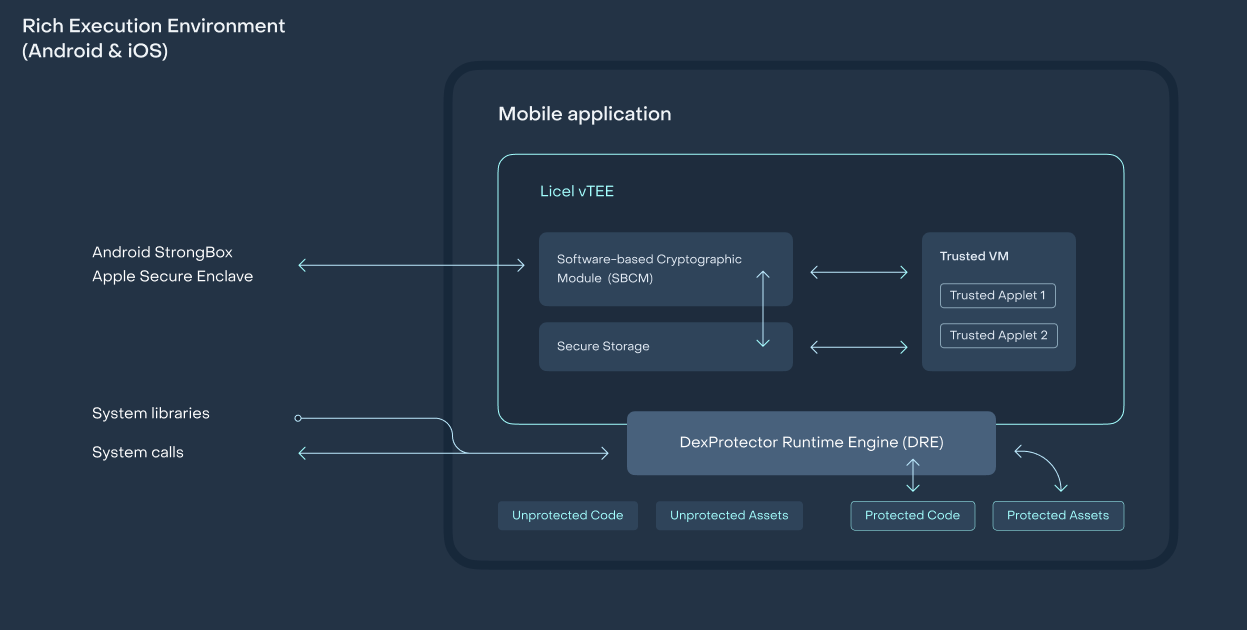Click the Secure Storage box
This screenshot has height=630, width=1247.
[640, 347]
